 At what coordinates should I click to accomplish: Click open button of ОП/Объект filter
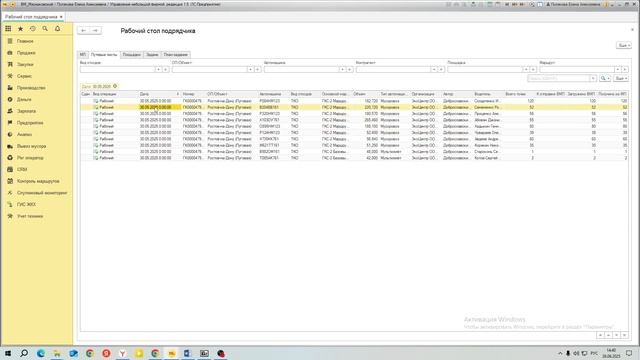click(x=258, y=69)
